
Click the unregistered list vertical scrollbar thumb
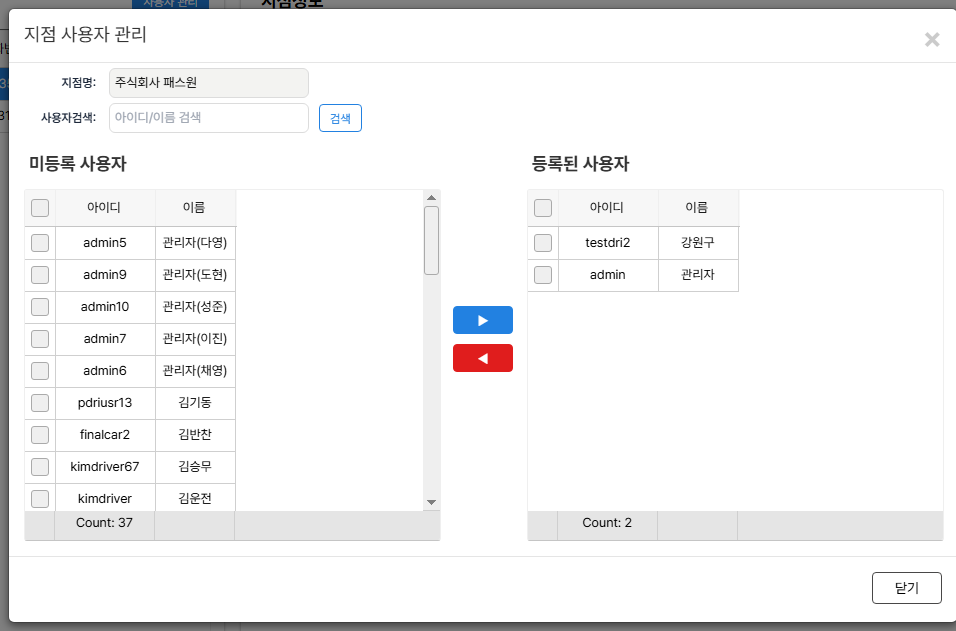point(431,240)
